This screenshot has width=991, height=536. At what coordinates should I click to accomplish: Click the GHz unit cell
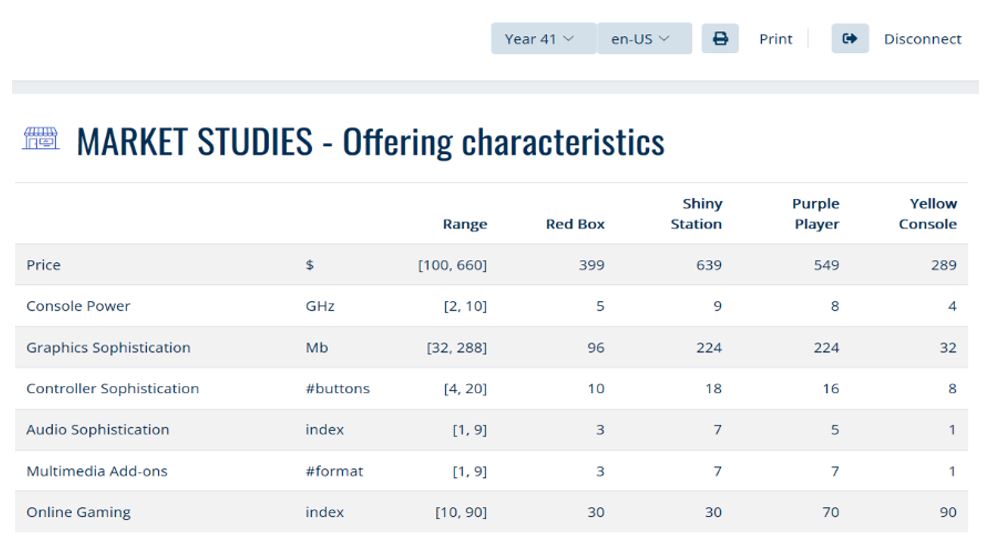(320, 306)
